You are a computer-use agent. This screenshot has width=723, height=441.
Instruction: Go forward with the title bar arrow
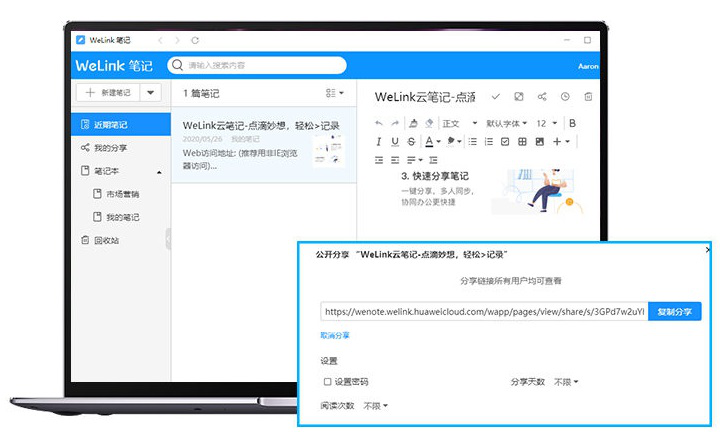(x=177, y=40)
